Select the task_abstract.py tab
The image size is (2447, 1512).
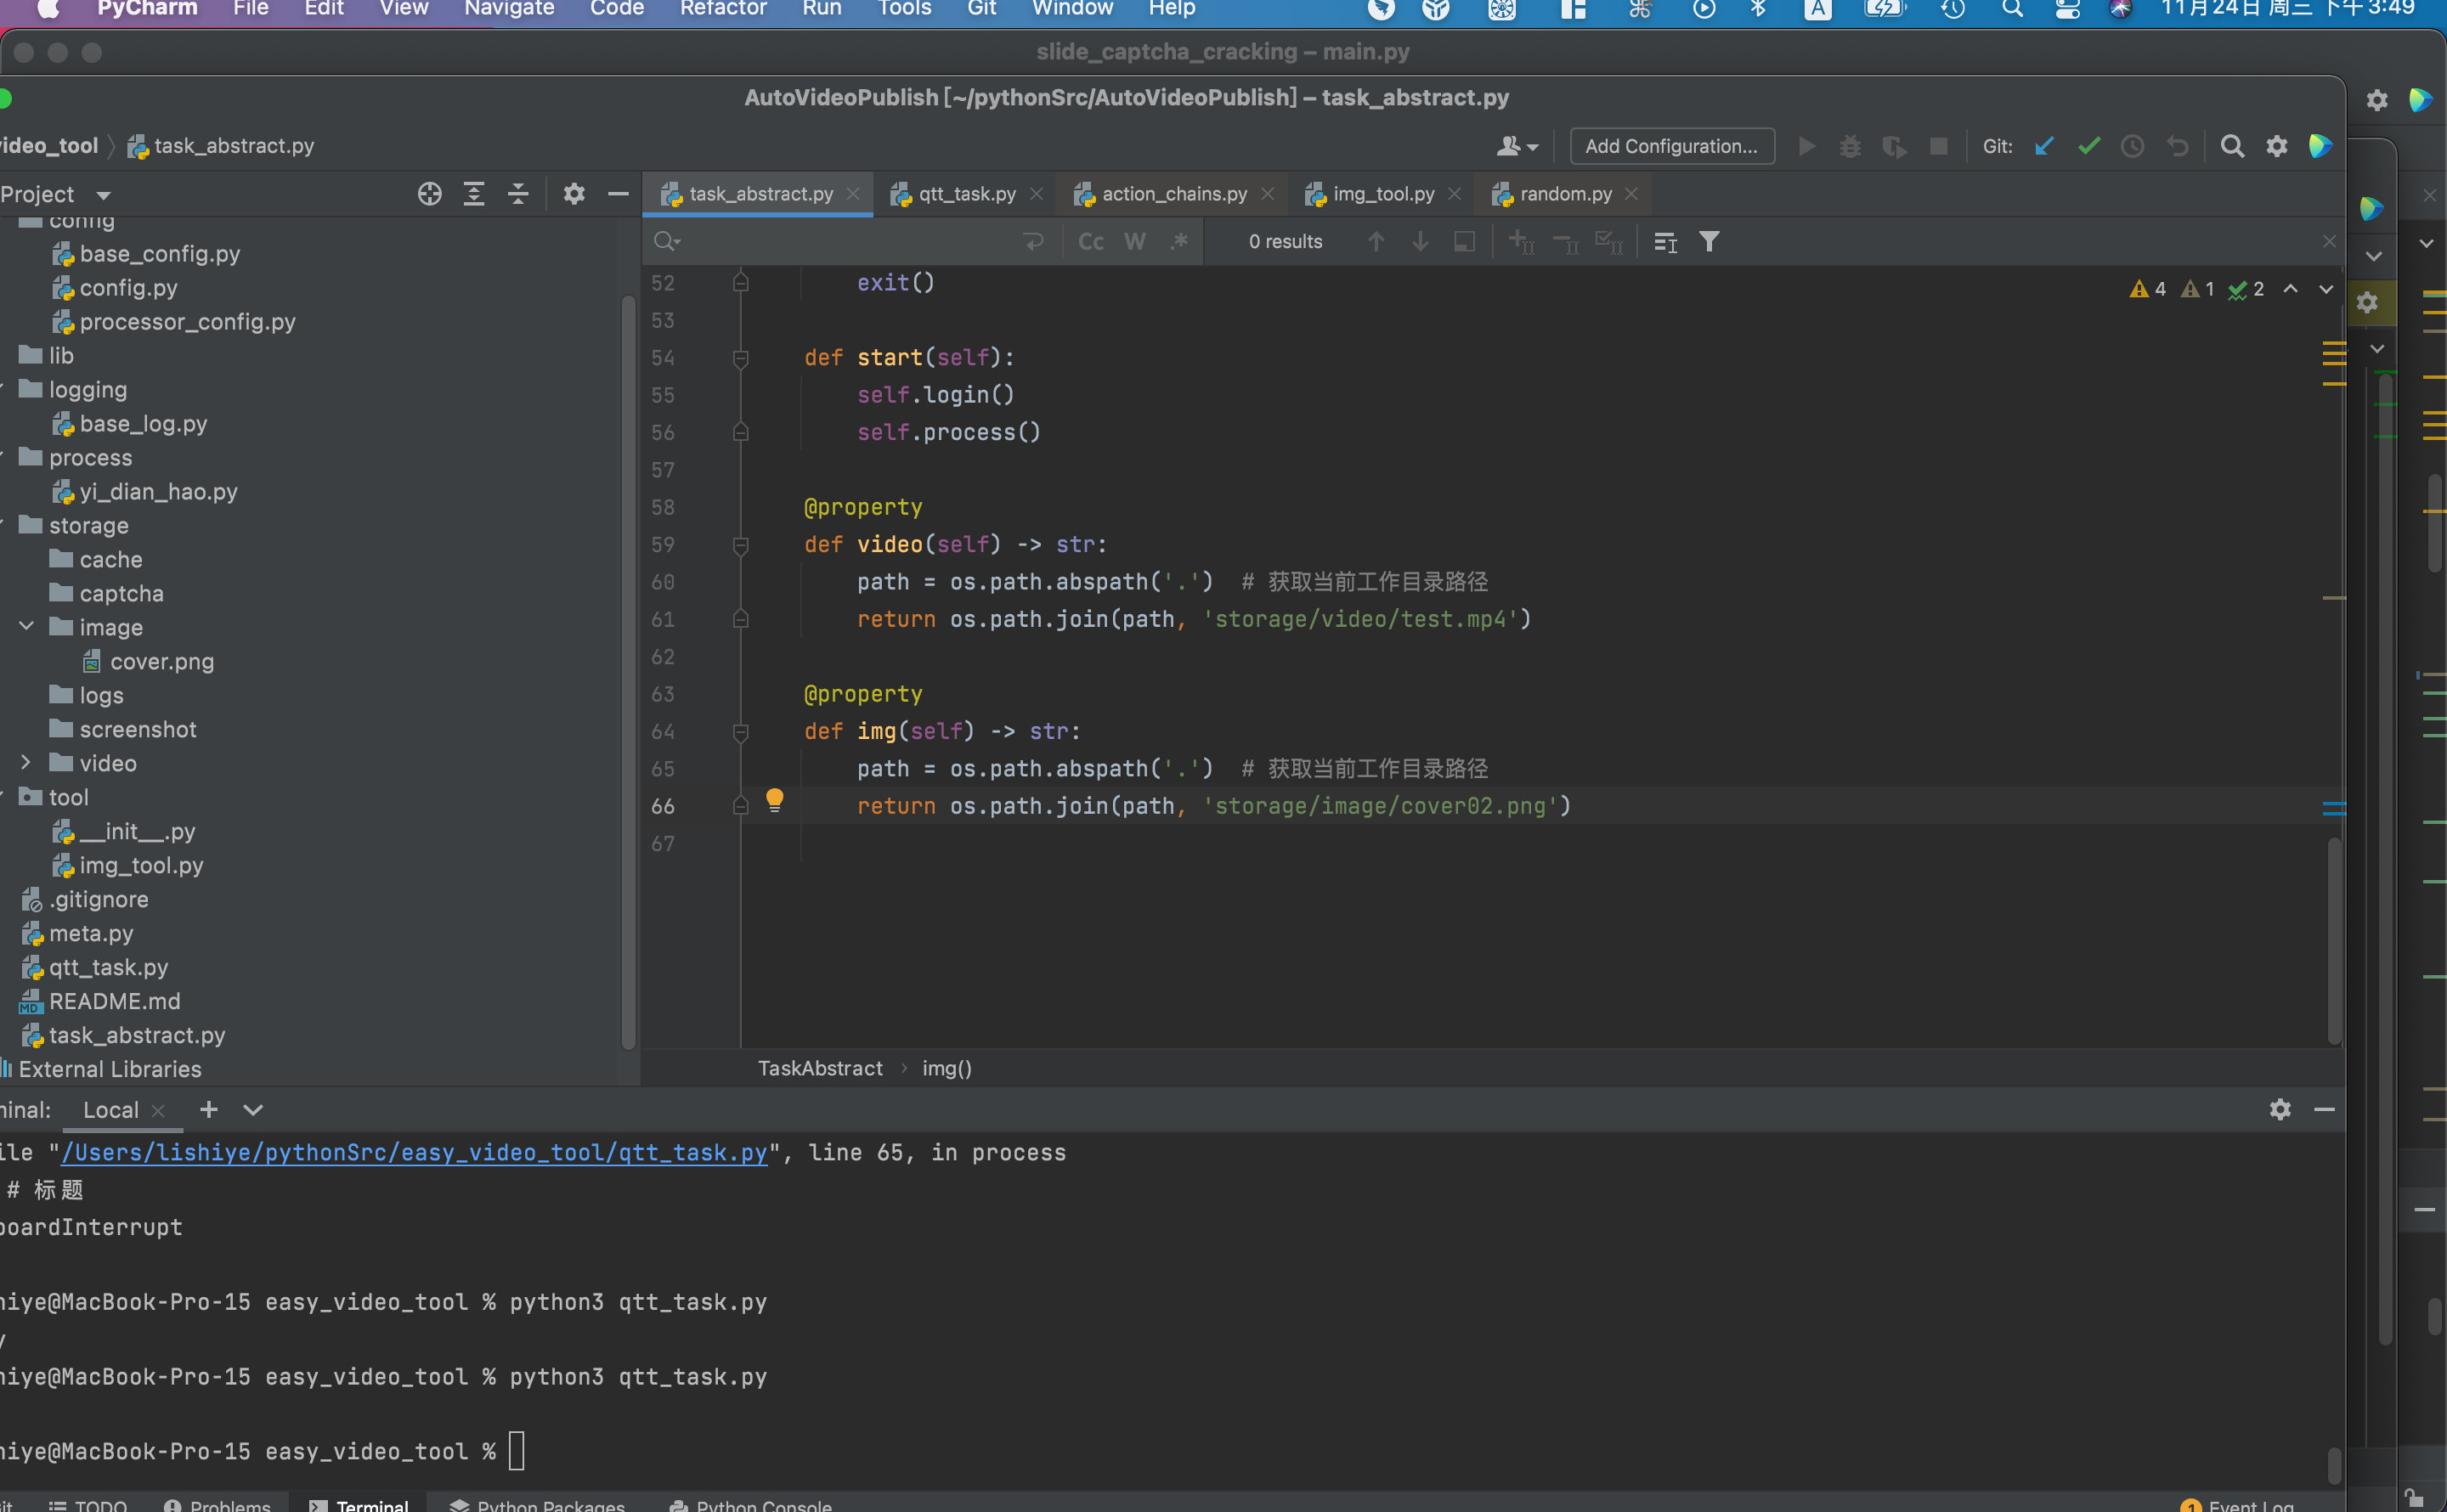760,192
